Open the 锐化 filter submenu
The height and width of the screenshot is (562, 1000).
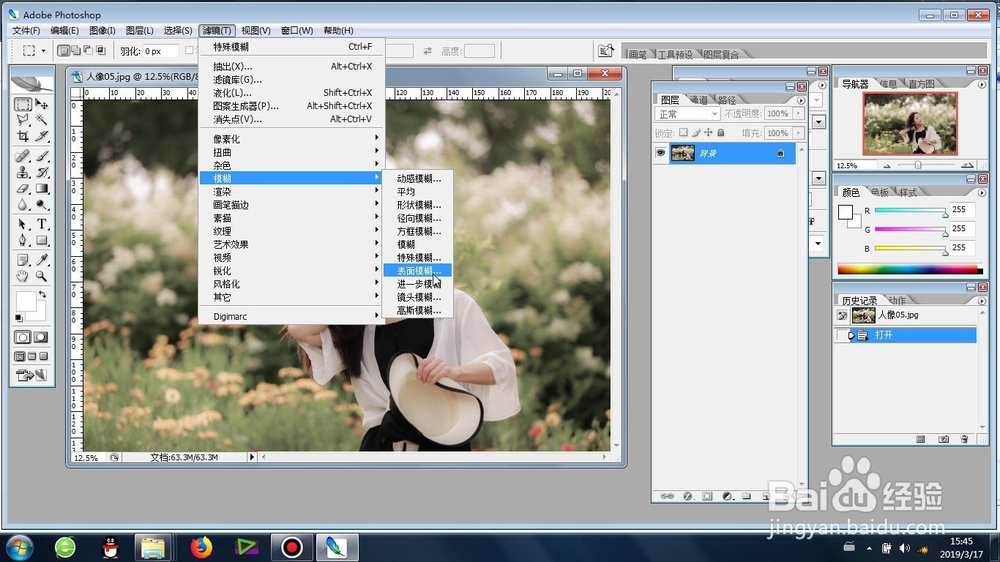coord(291,270)
